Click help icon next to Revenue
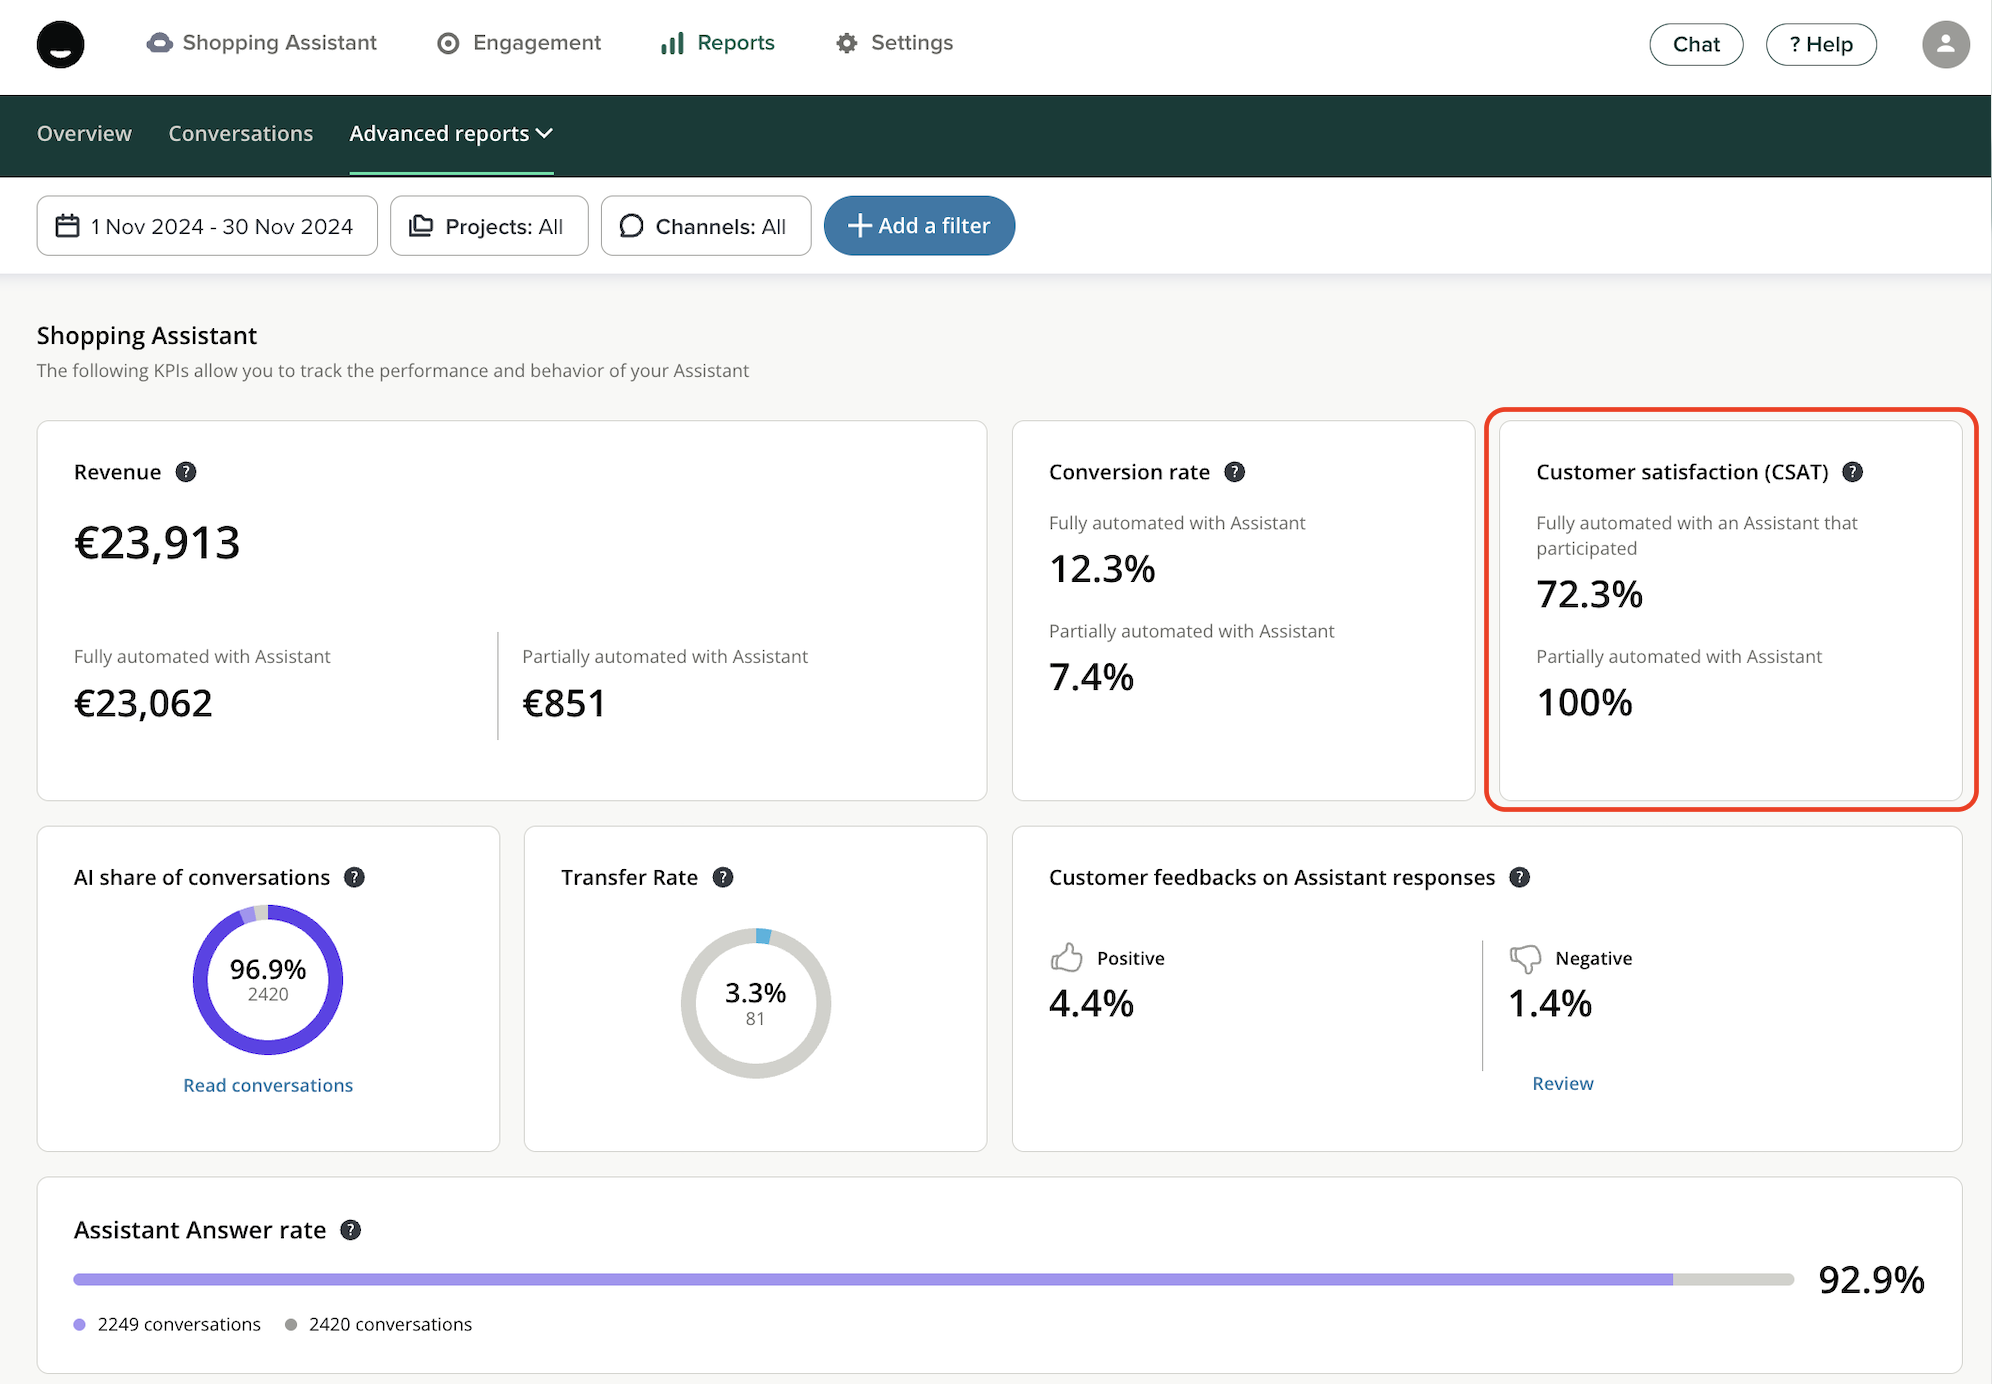 click(186, 472)
